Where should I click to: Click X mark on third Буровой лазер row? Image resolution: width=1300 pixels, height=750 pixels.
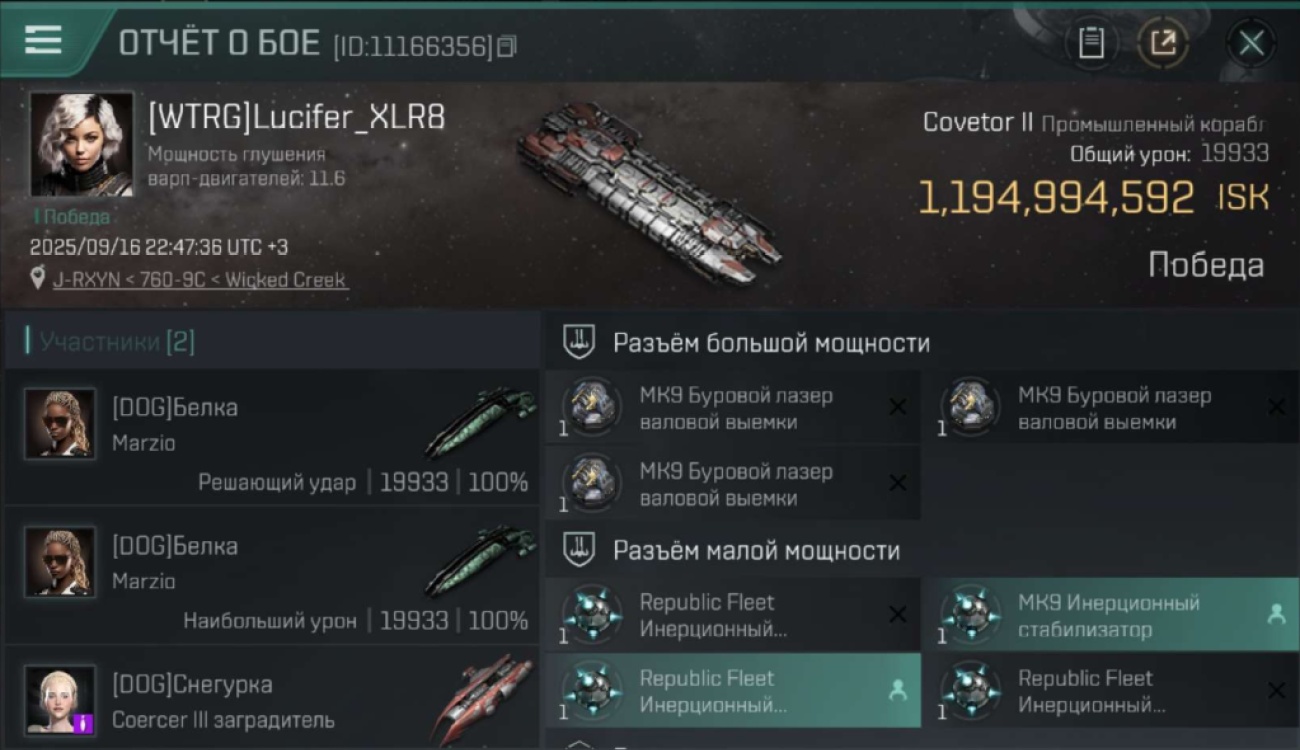pos(898,484)
